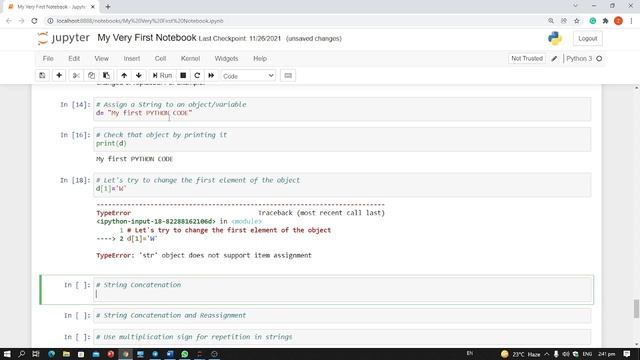
Task: Open the View menu
Action: (x=101, y=58)
